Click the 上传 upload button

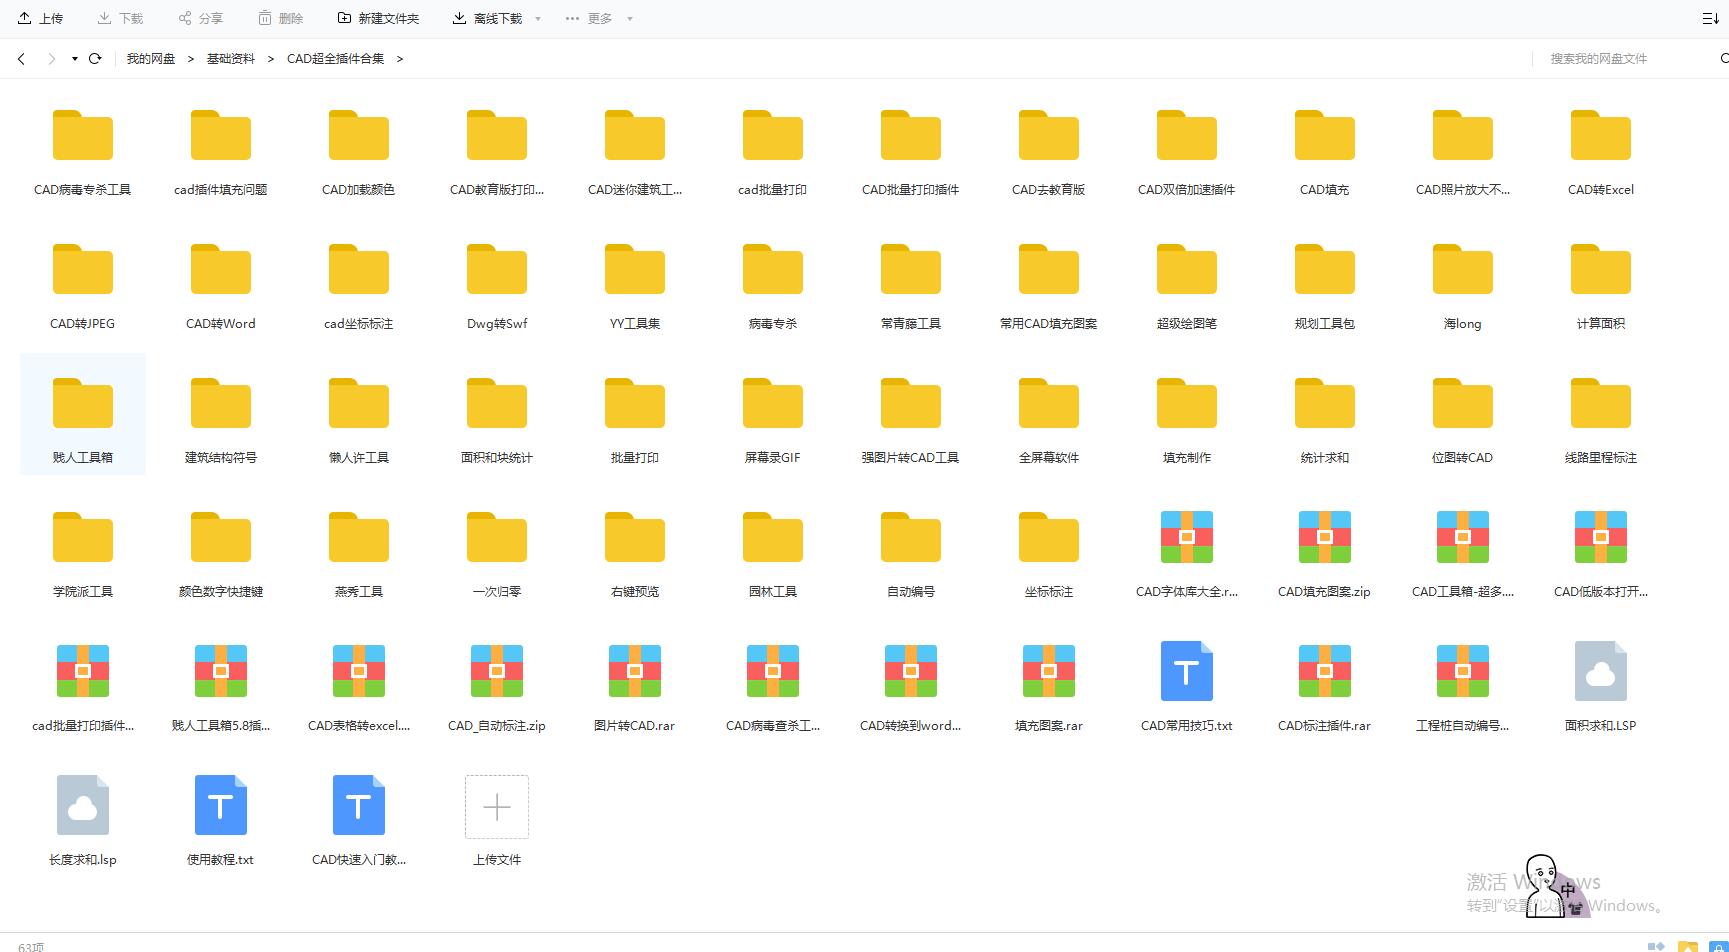coord(40,19)
